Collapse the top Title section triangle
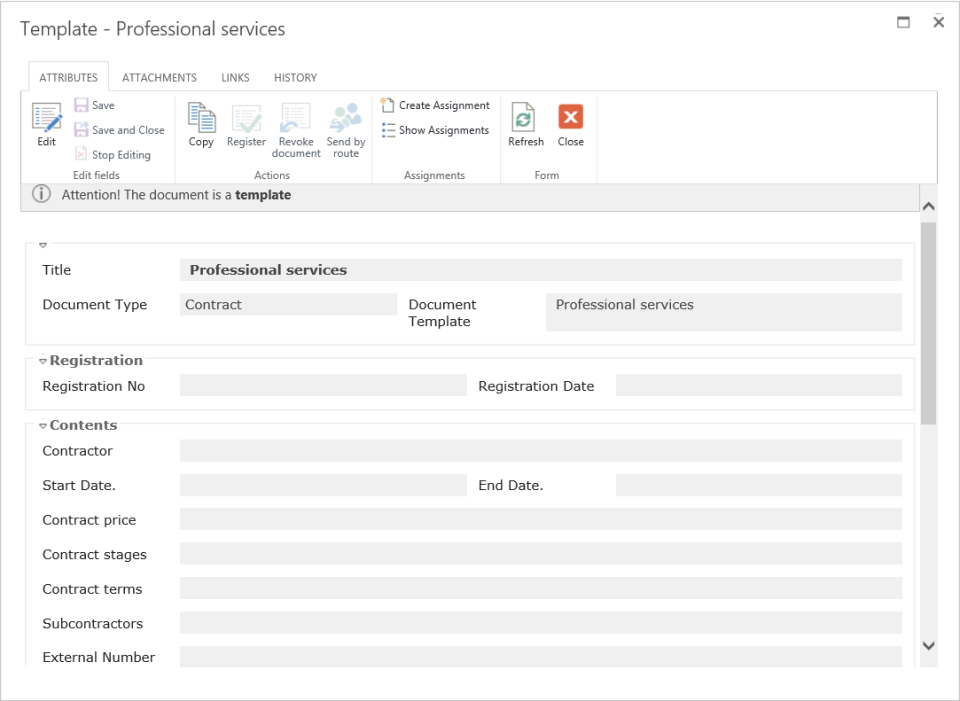Image resolution: width=960 pixels, height=701 pixels. coord(43,245)
